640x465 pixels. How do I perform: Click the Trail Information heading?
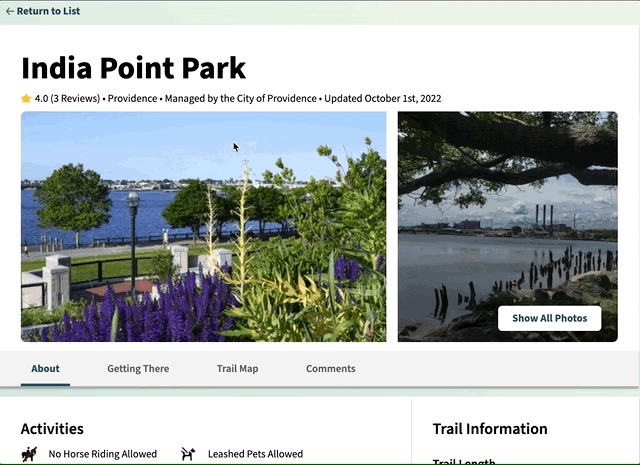tap(490, 428)
